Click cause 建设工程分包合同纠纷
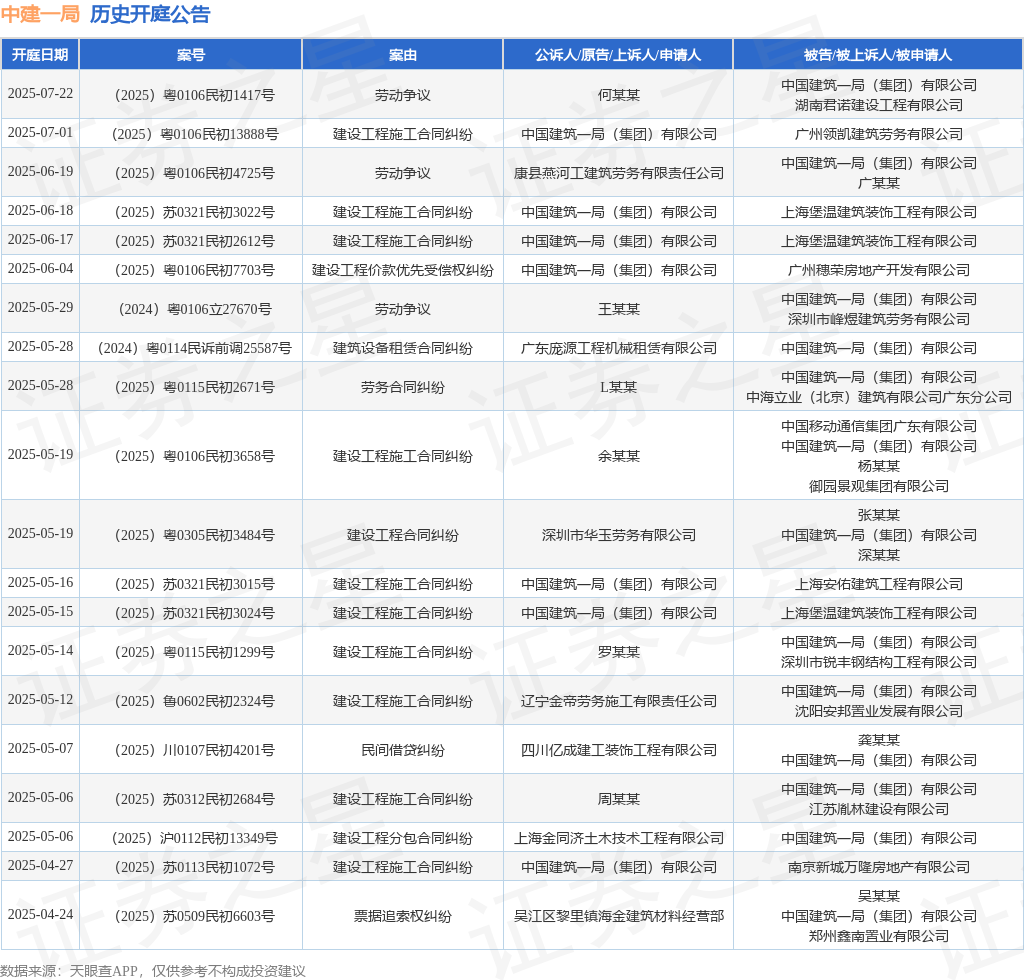The width and height of the screenshot is (1024, 980). pos(402,838)
